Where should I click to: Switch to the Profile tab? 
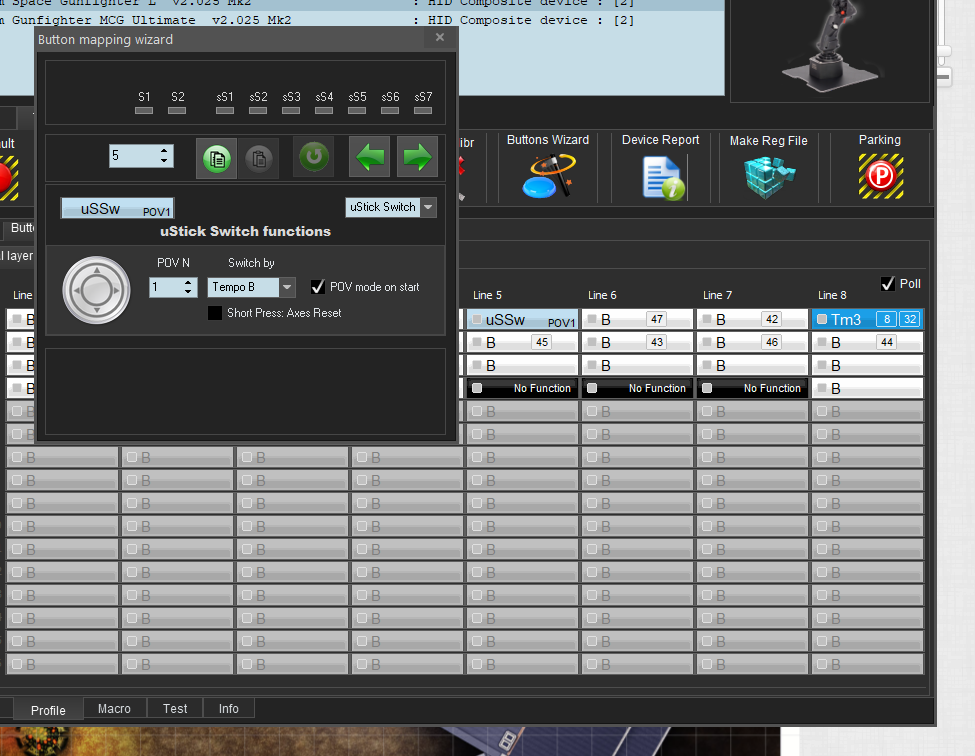coord(48,710)
